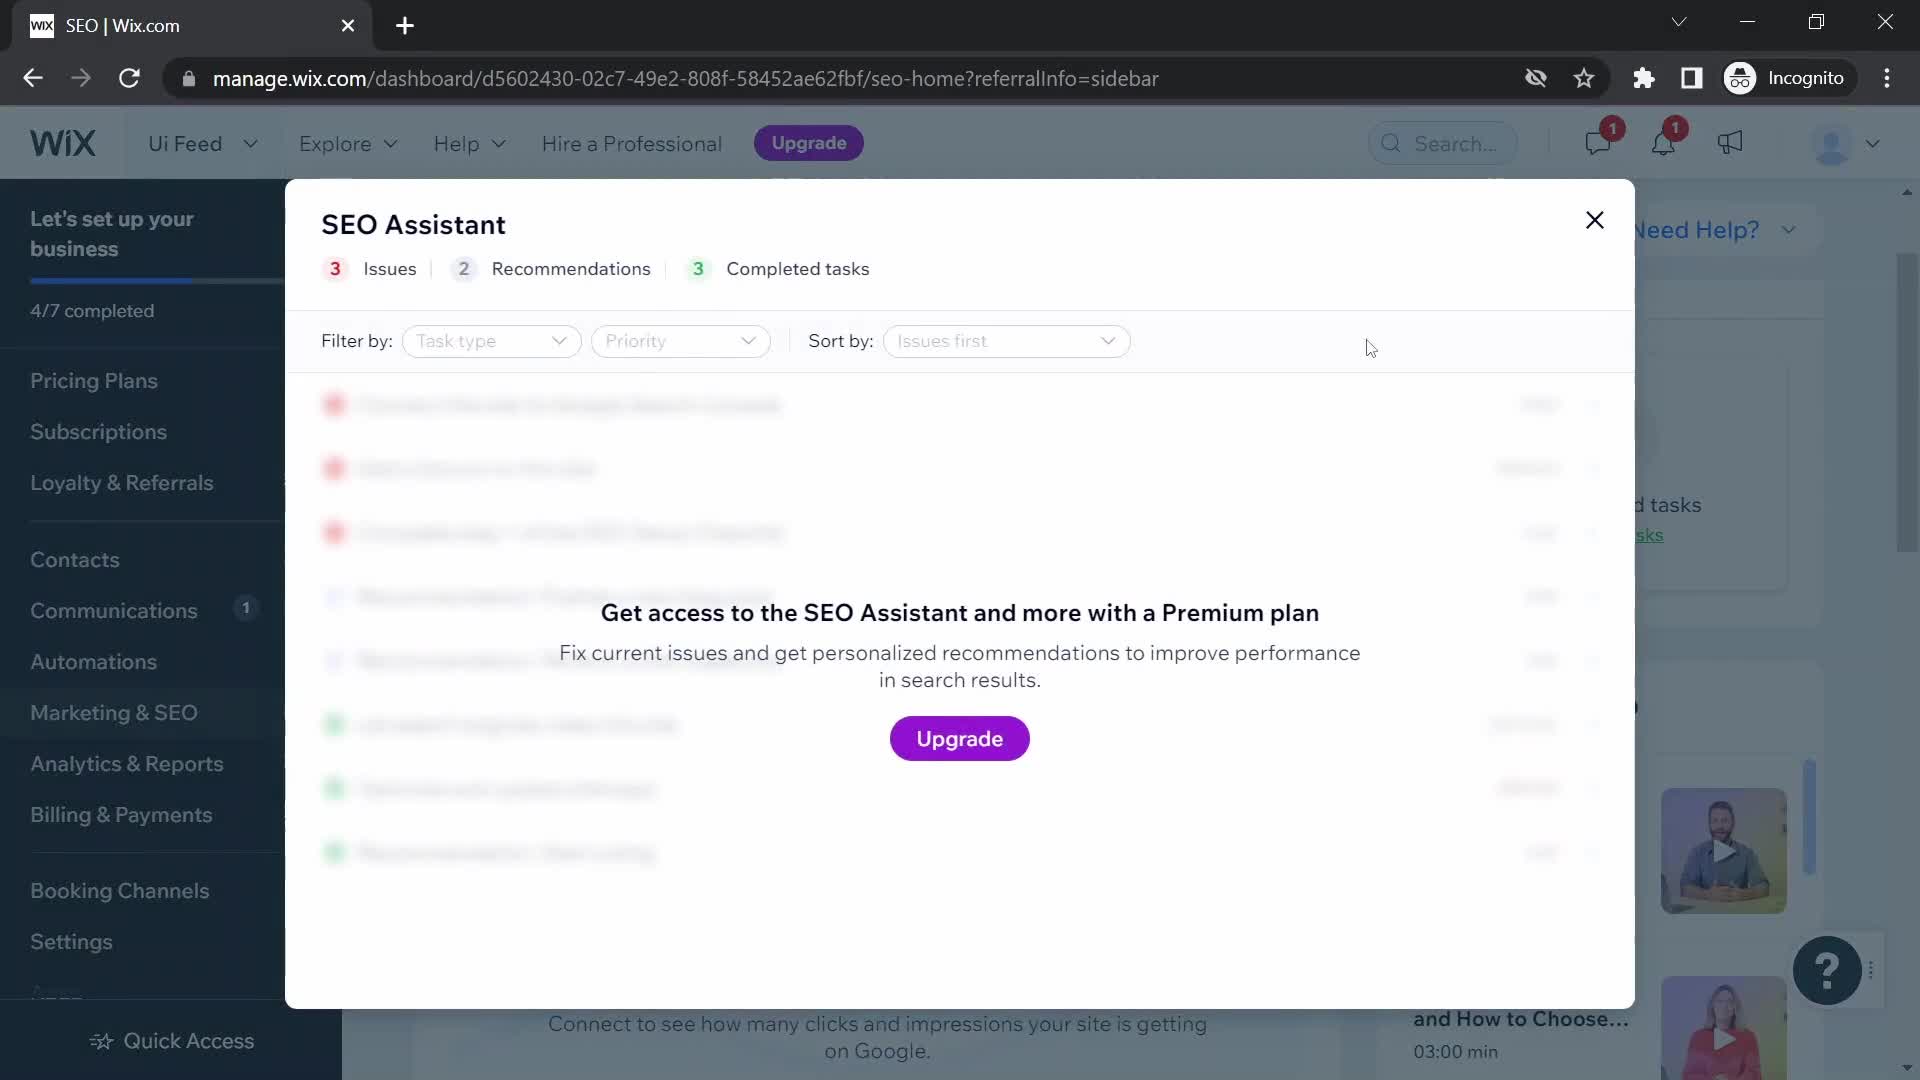Close the SEO Assistant dialog
The width and height of the screenshot is (1920, 1080).
pyautogui.click(x=1596, y=220)
